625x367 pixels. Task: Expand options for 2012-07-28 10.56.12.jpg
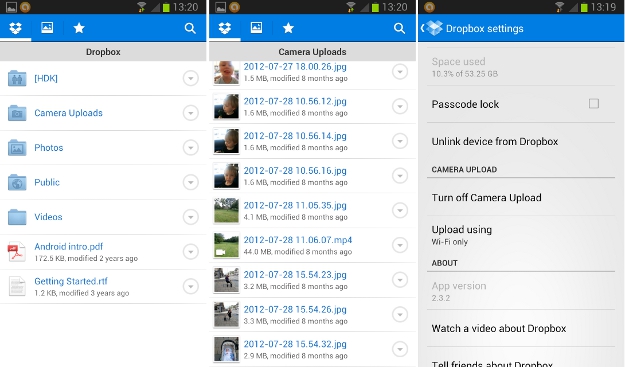coord(400,106)
